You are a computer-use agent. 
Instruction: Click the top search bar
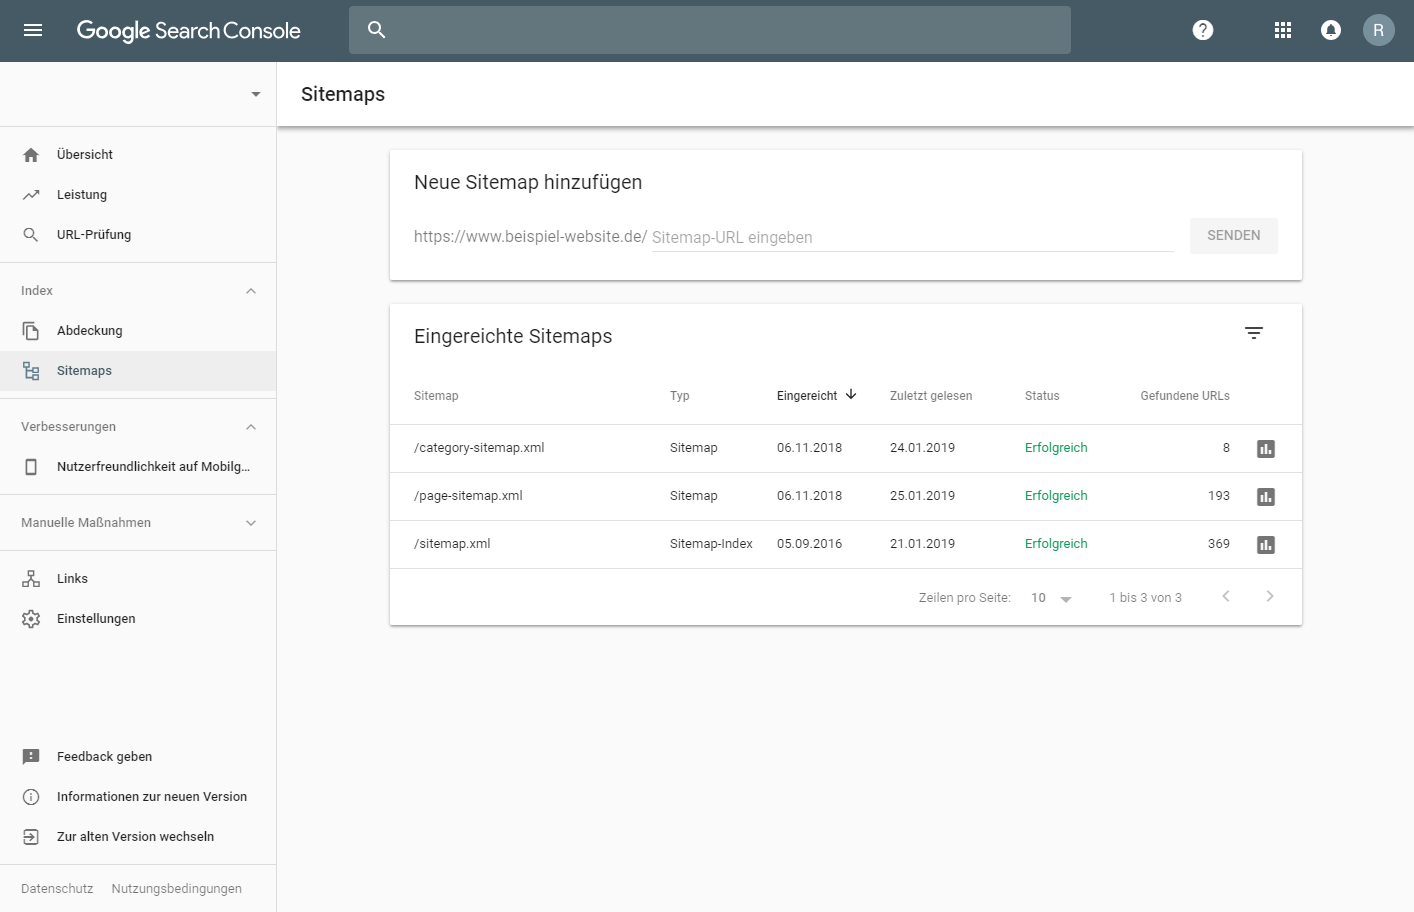point(710,30)
